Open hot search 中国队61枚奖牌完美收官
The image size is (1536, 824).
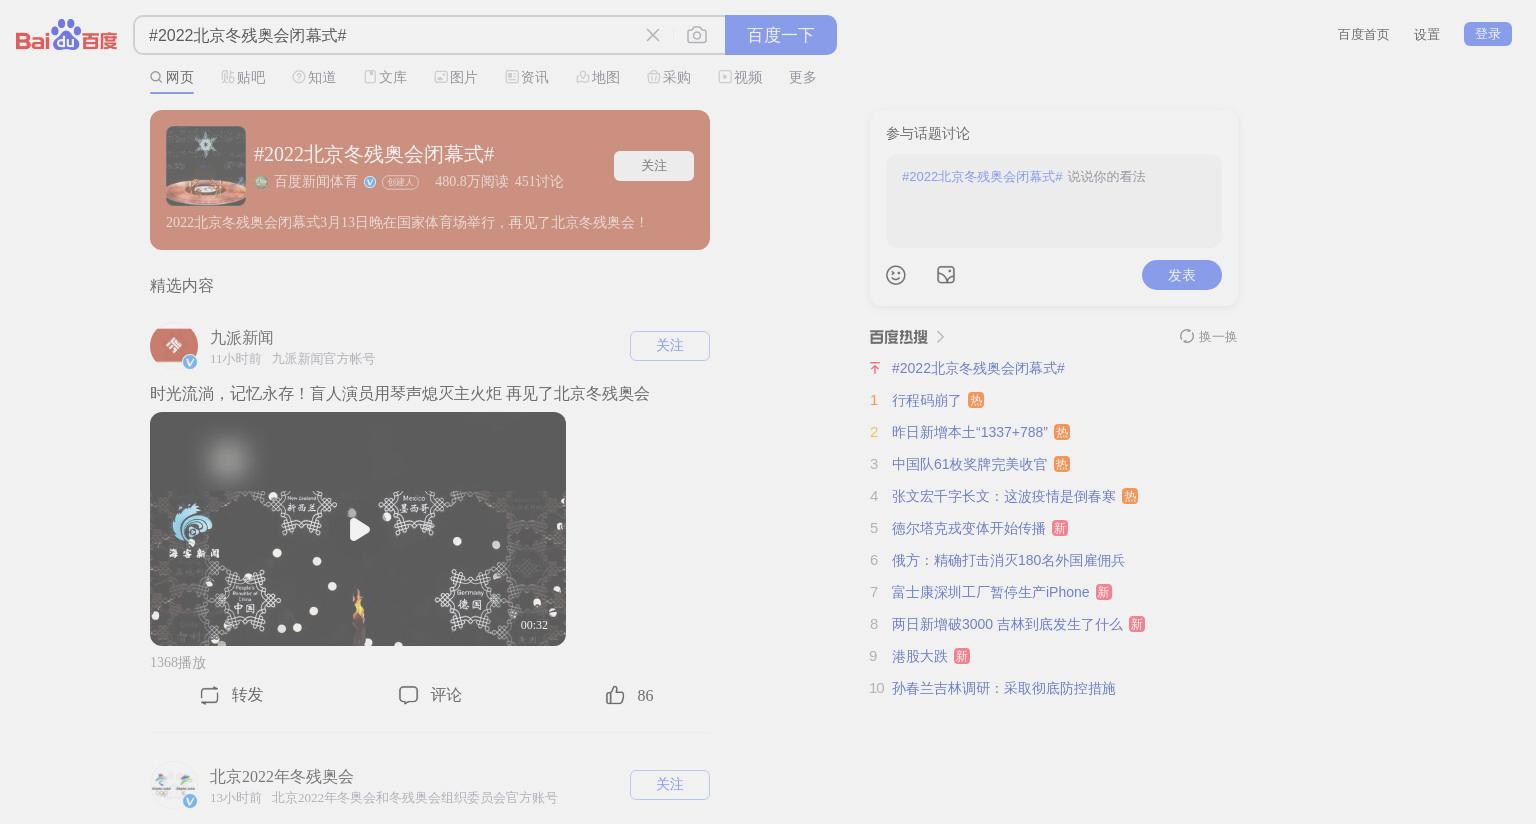click(970, 465)
